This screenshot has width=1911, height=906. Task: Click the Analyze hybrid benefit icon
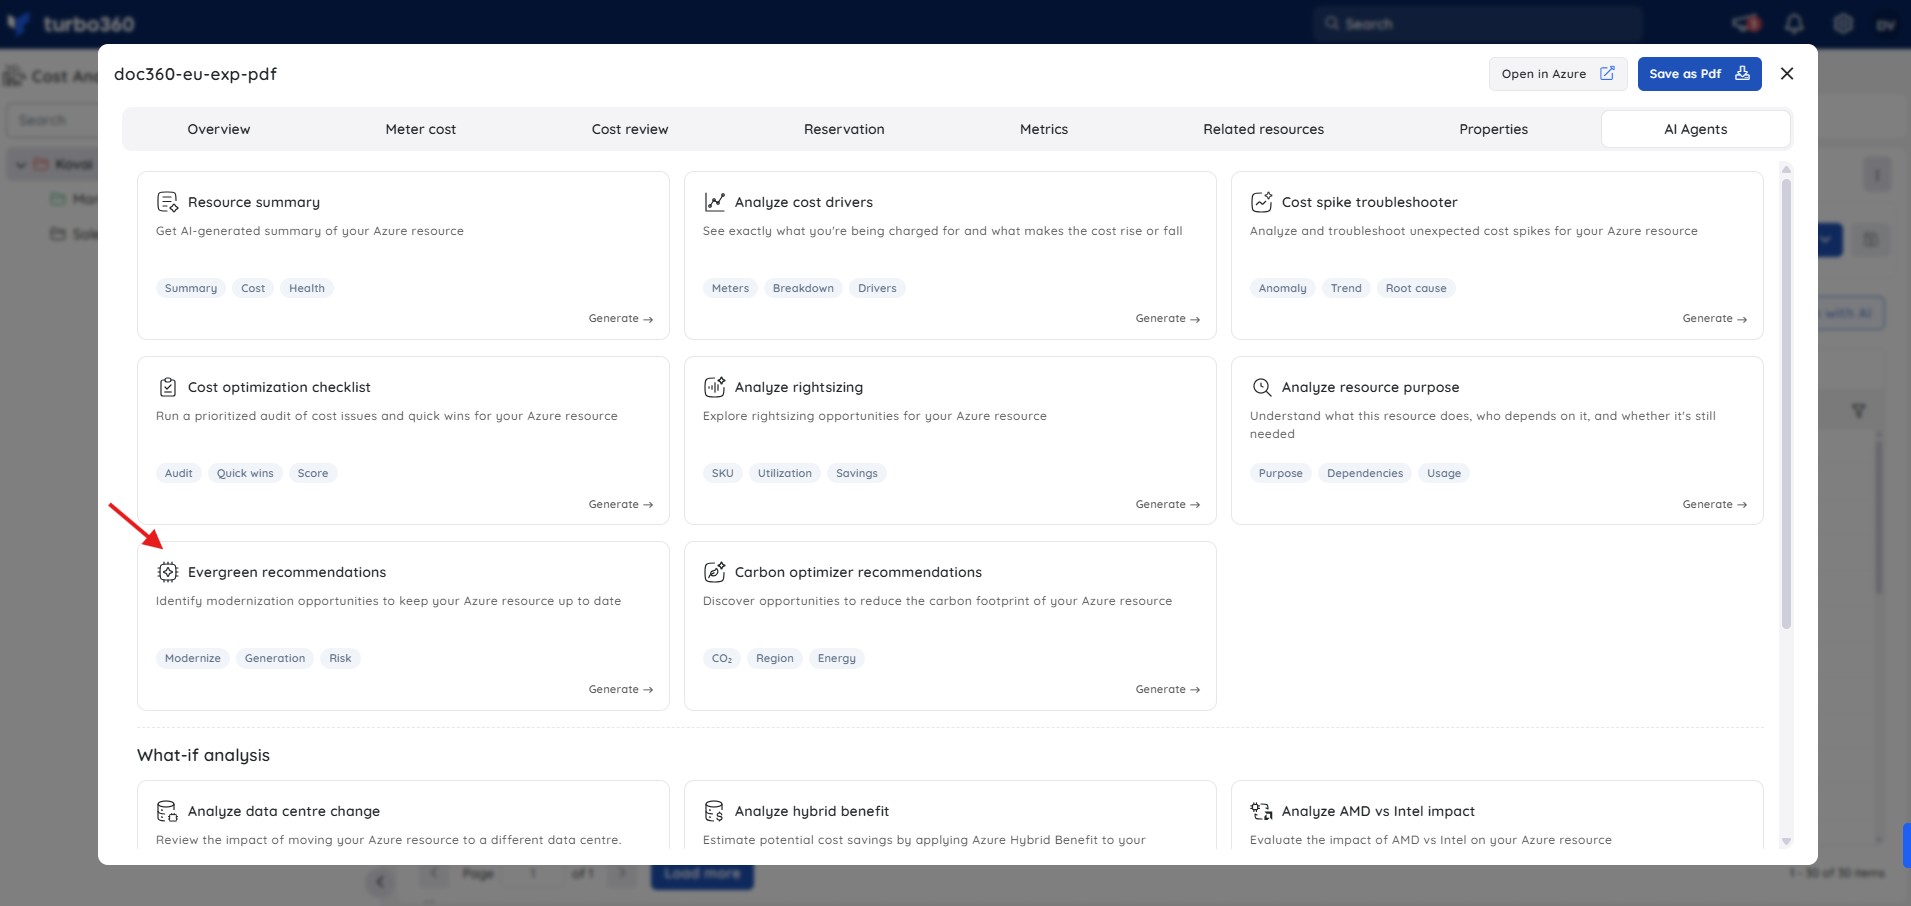[714, 811]
